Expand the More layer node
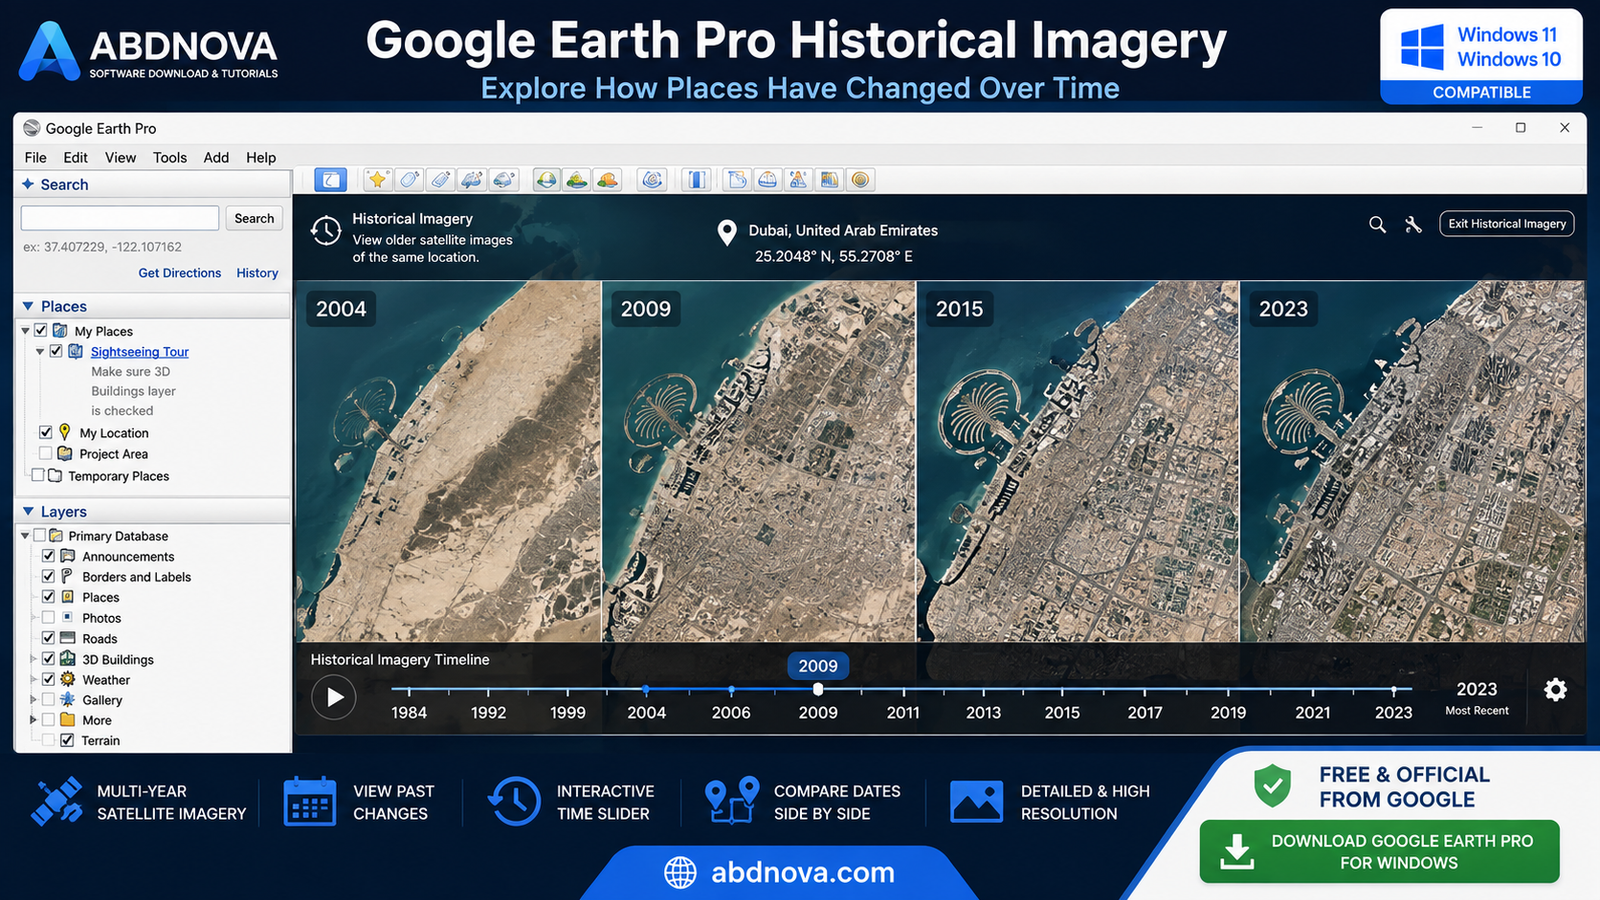The width and height of the screenshot is (1600, 900). pos(33,719)
